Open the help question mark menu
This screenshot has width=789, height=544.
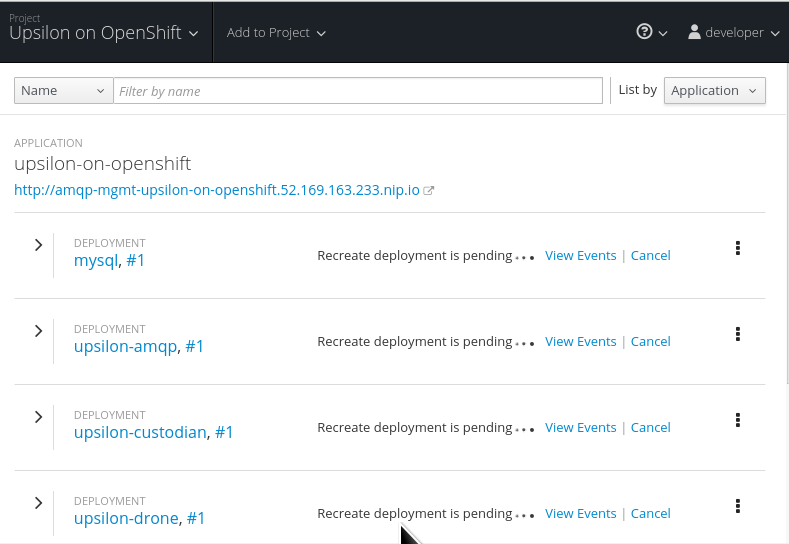coord(651,32)
